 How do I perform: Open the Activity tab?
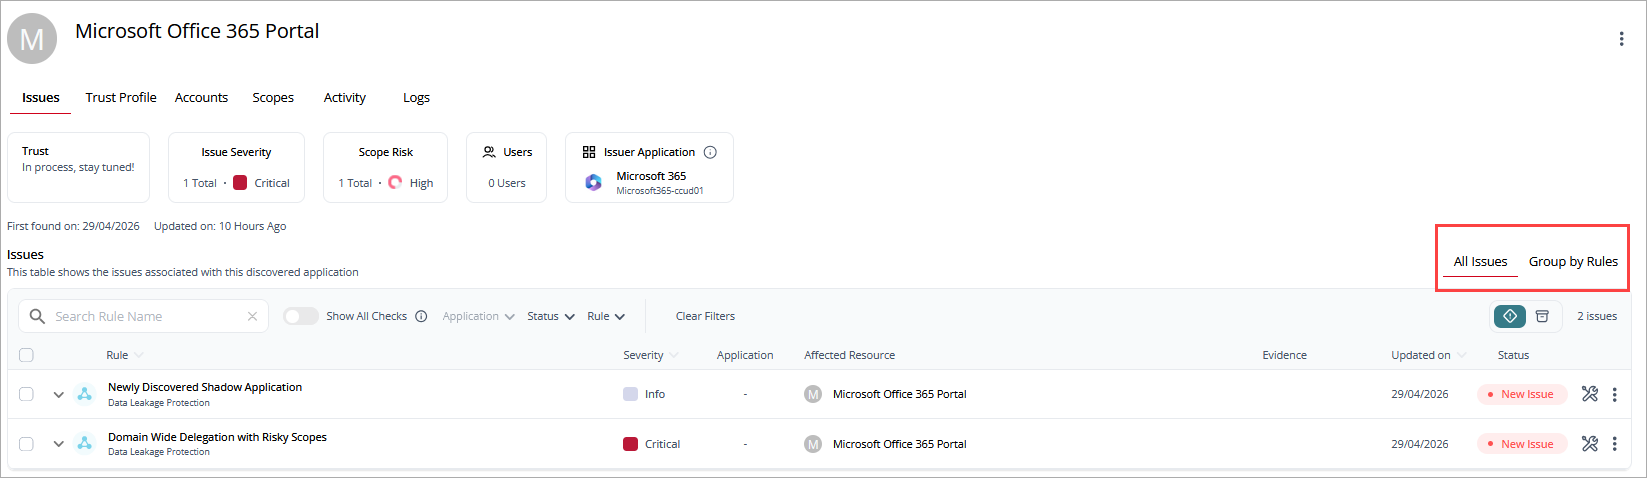click(x=345, y=97)
